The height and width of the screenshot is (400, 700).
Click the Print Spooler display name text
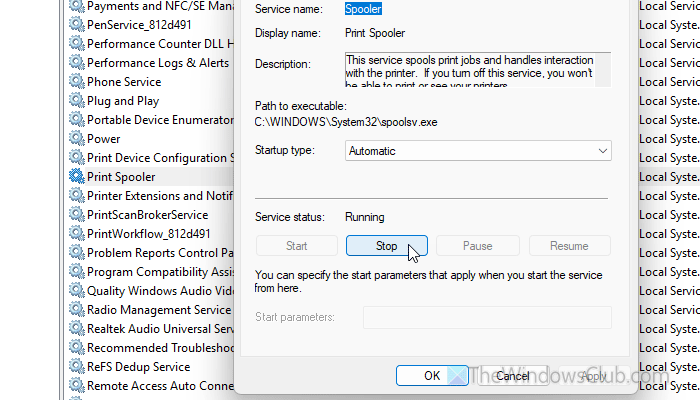[375, 33]
